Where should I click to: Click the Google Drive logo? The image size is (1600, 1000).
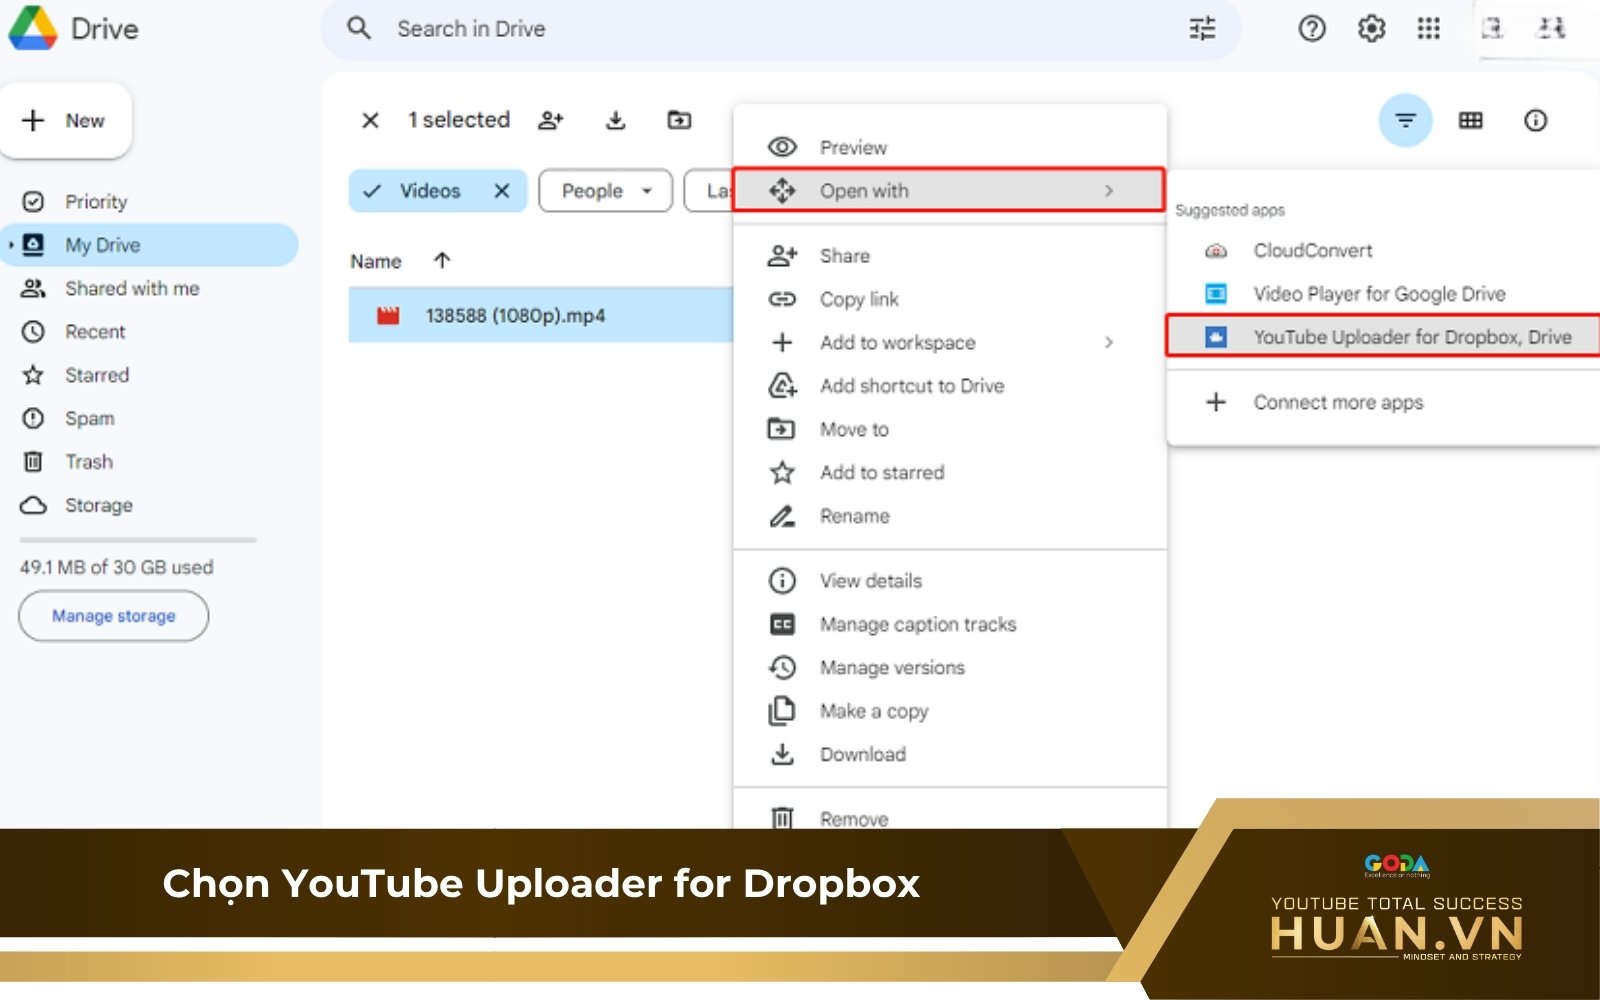(33, 28)
